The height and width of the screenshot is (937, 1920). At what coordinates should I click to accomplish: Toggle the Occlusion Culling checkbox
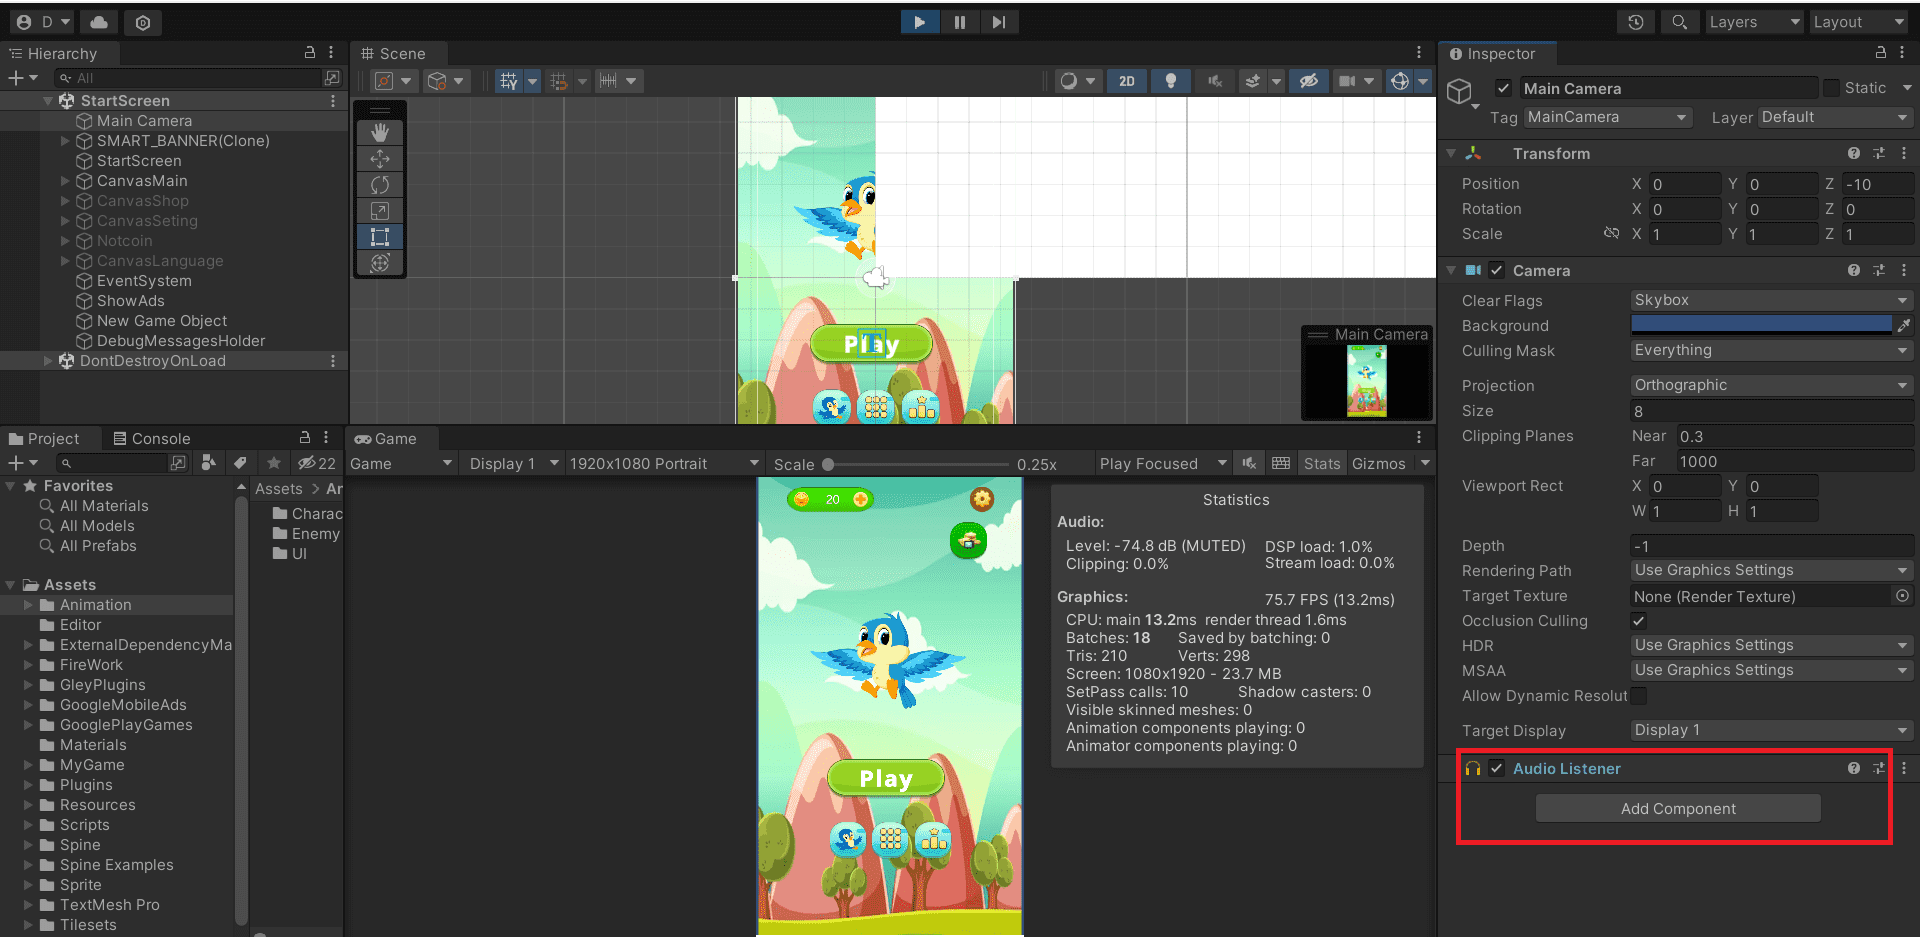click(x=1638, y=621)
